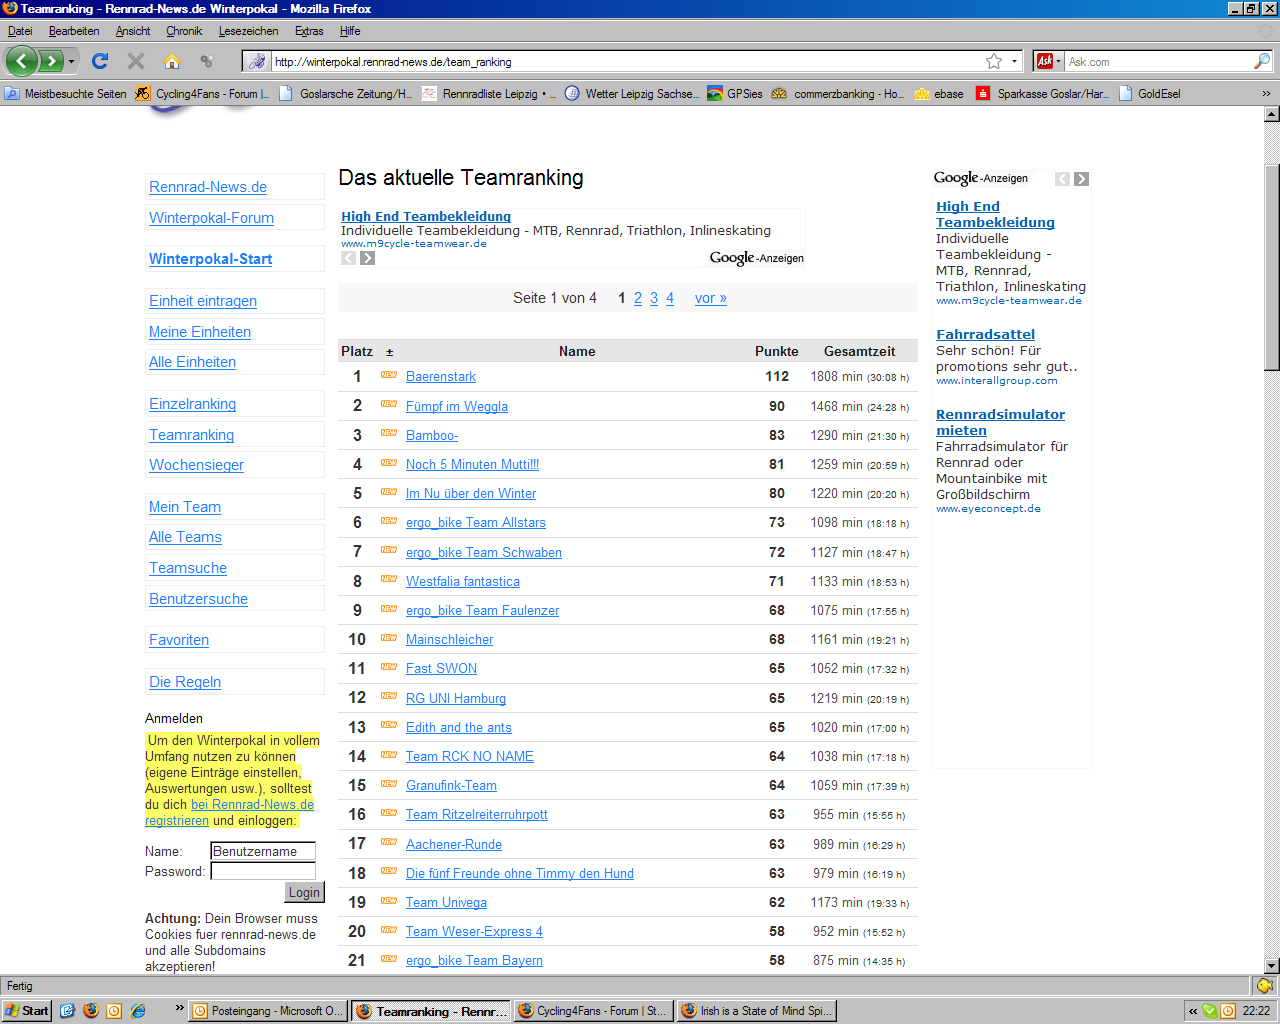Bookmark this page with the star icon

(993, 61)
